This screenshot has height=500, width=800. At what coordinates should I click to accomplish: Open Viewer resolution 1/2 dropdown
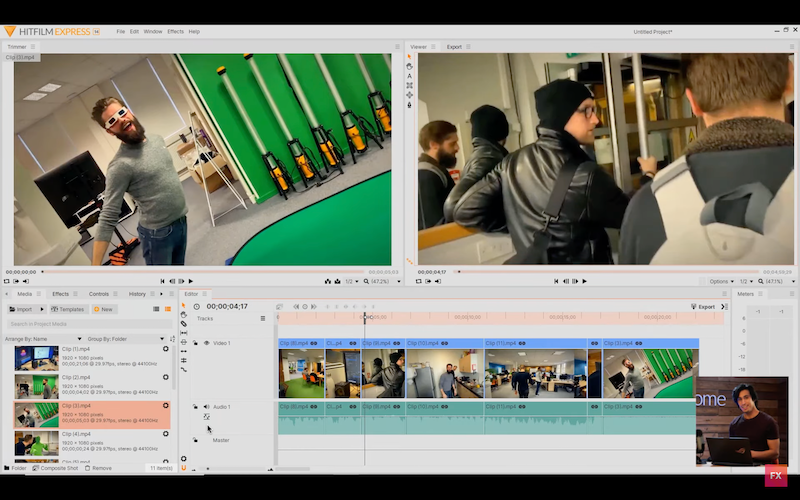(x=746, y=281)
